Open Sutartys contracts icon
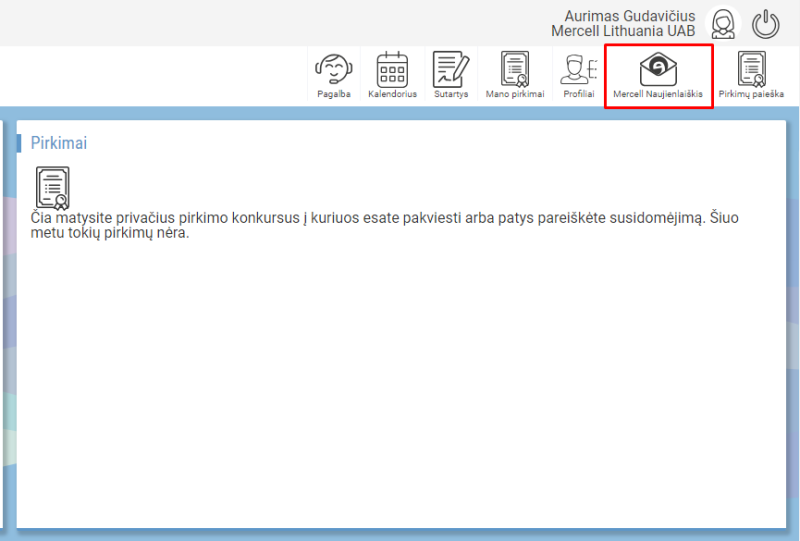The width and height of the screenshot is (800, 541). click(x=450, y=69)
